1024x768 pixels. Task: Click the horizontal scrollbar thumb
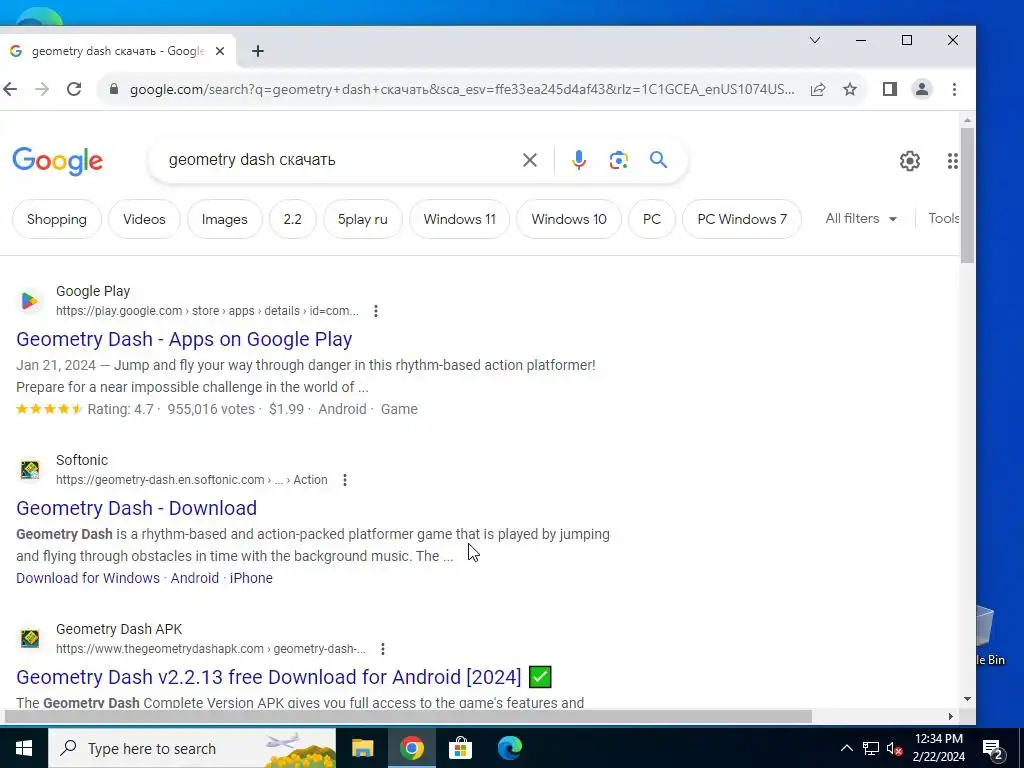pos(408,717)
